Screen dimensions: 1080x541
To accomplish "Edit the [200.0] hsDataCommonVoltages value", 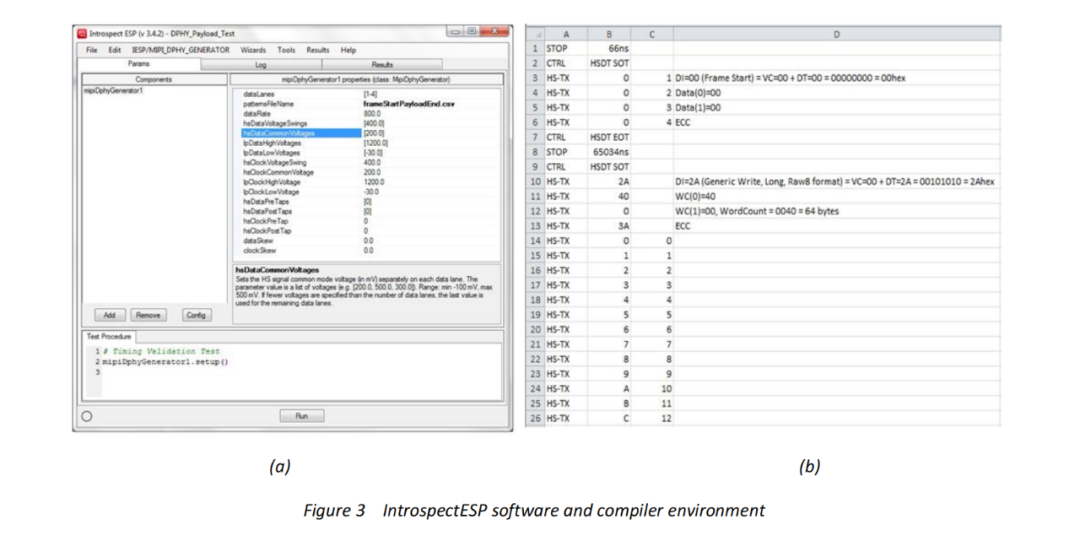I will tap(374, 133).
